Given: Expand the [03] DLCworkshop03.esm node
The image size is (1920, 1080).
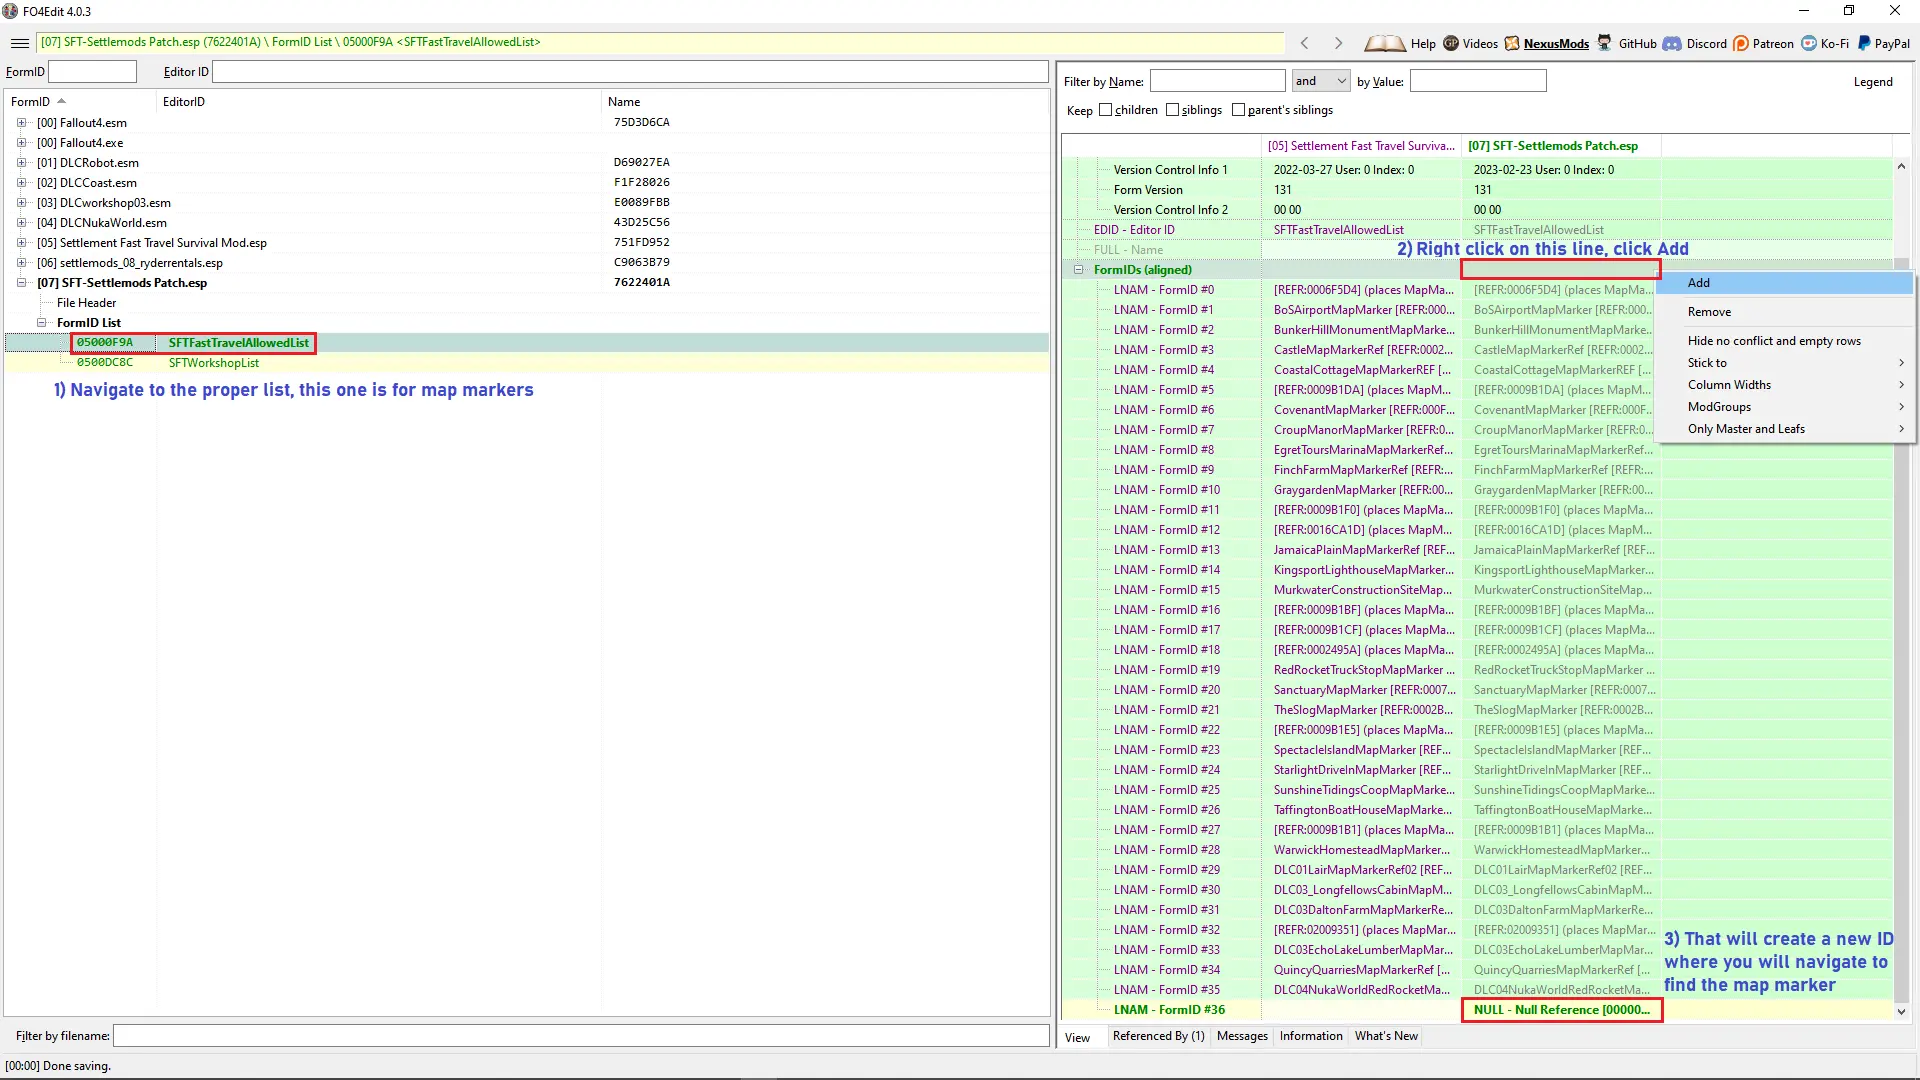Looking at the screenshot, I should (x=21, y=203).
